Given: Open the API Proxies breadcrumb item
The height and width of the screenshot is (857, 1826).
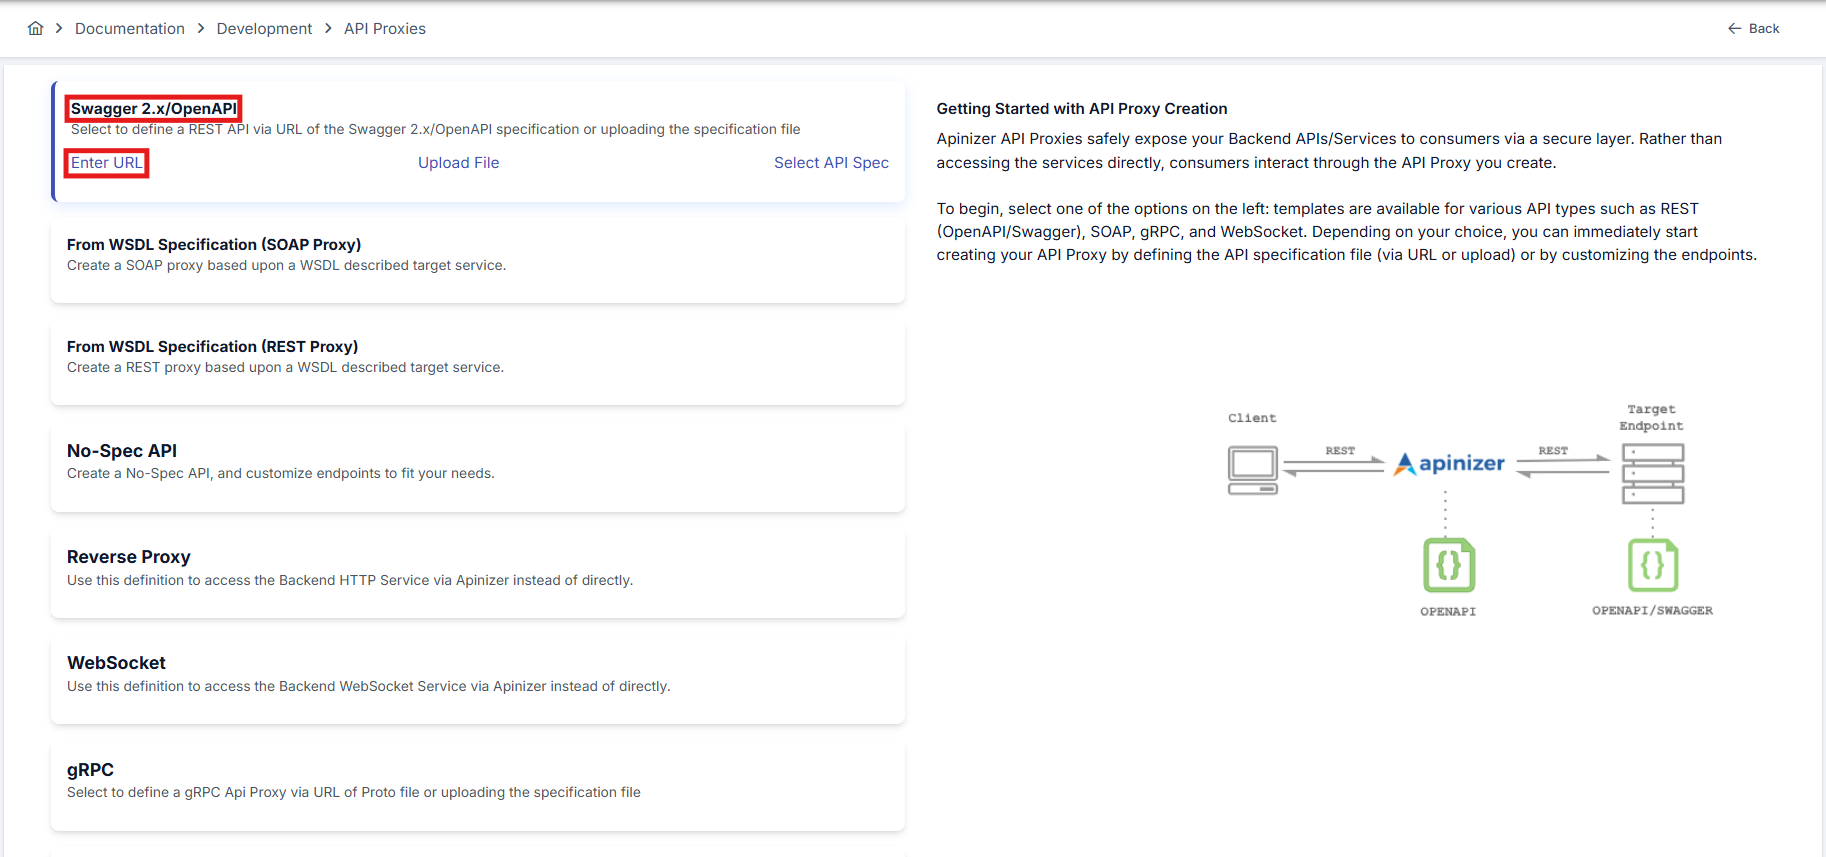Looking at the screenshot, I should click(385, 29).
